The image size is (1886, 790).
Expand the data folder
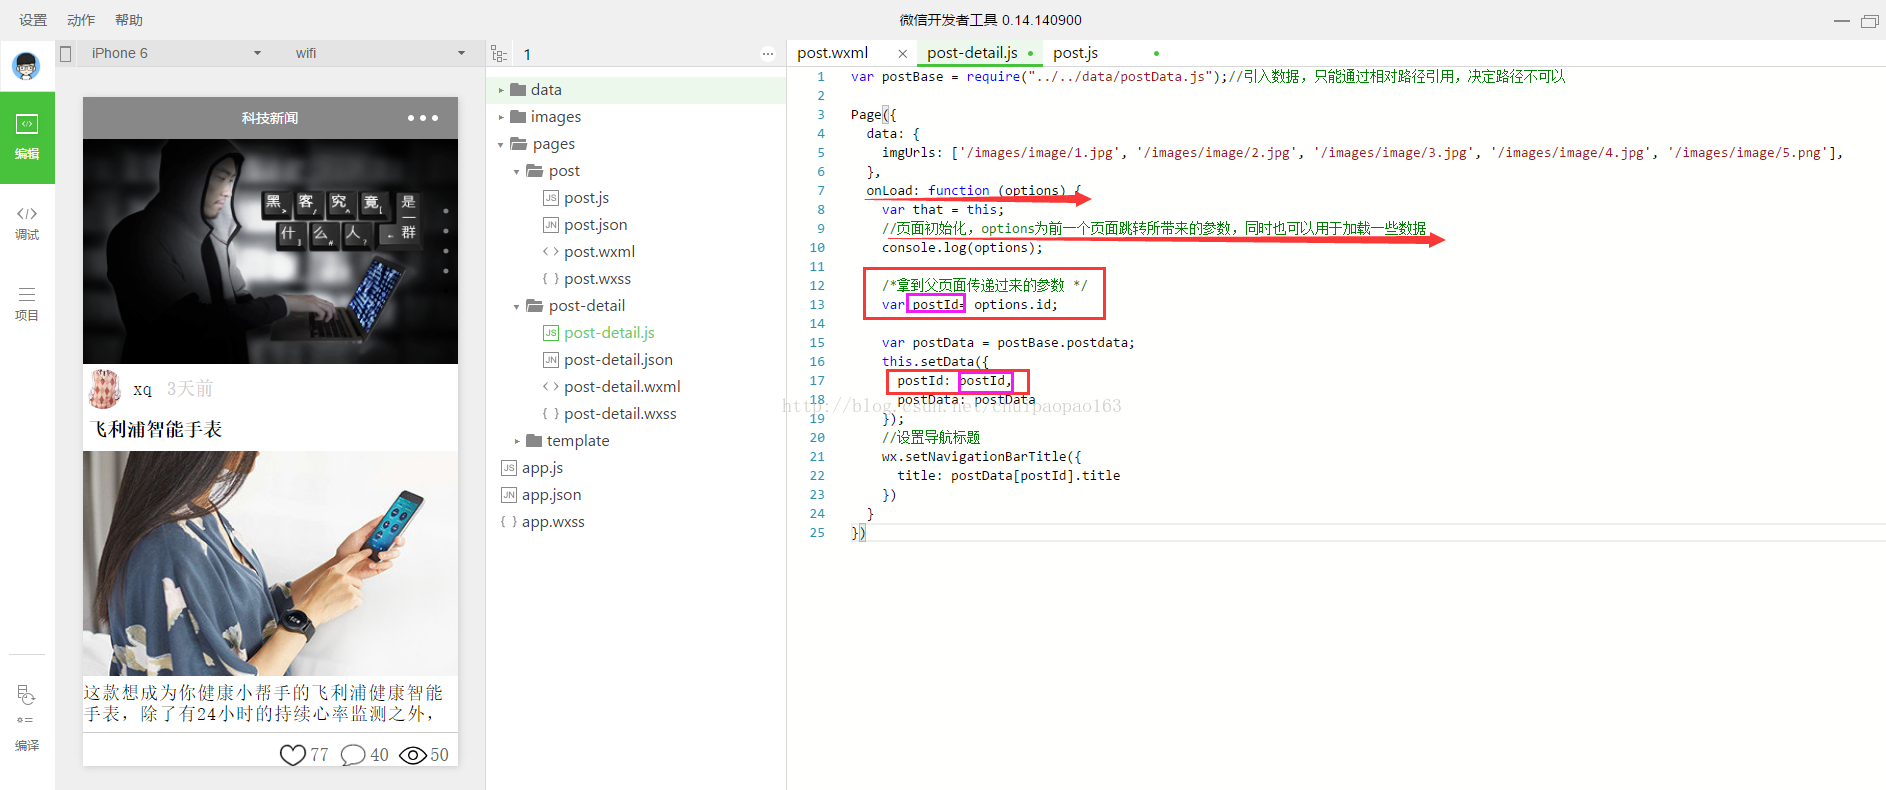tap(501, 90)
